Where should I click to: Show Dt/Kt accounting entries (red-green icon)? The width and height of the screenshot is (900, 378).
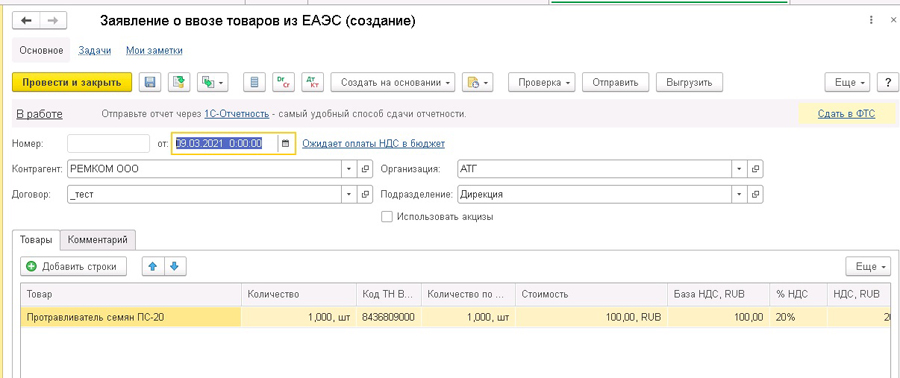pyautogui.click(x=283, y=82)
